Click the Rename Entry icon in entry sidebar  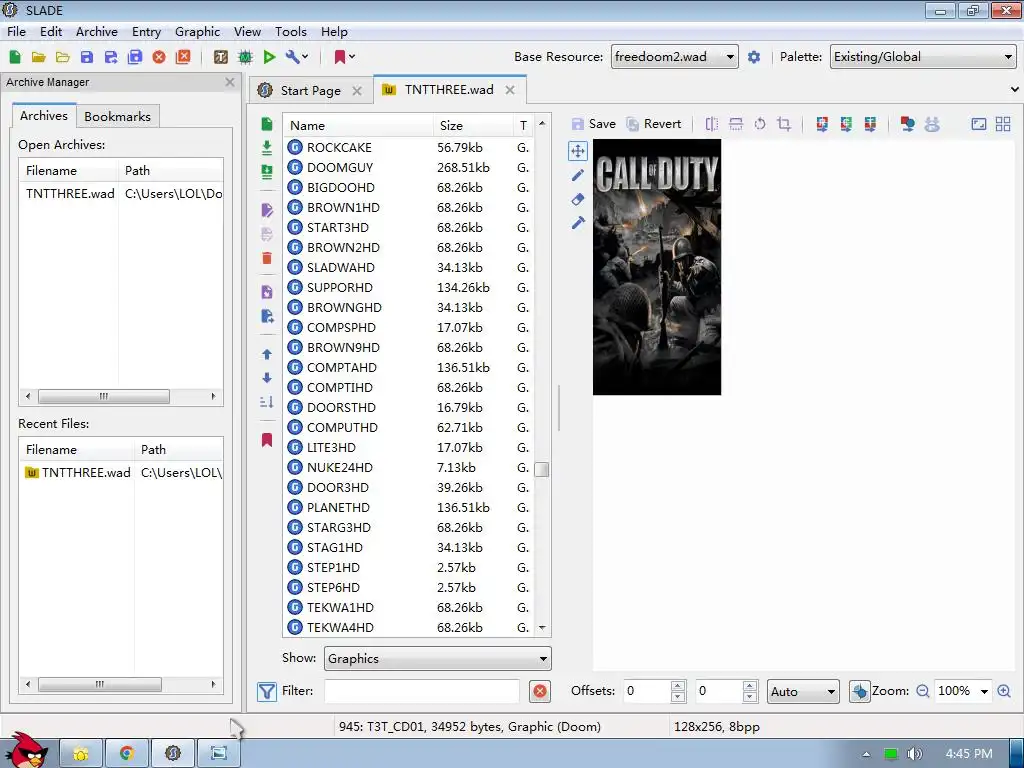tap(266, 210)
